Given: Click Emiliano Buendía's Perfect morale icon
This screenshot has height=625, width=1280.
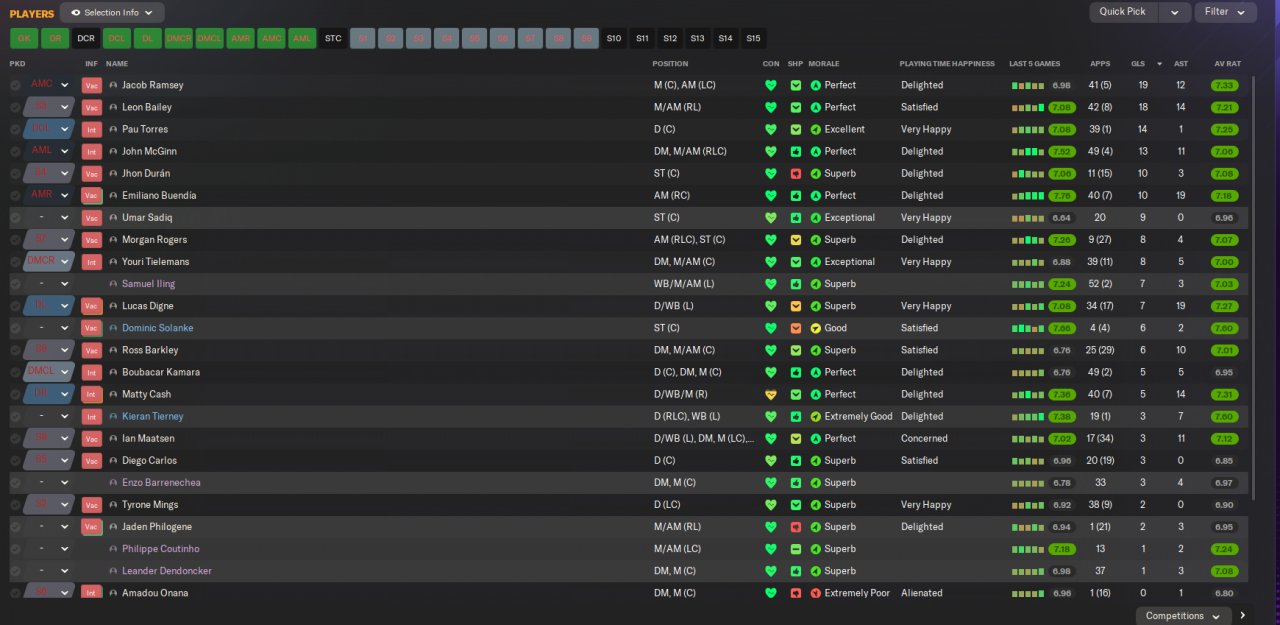Looking at the screenshot, I should [816, 196].
